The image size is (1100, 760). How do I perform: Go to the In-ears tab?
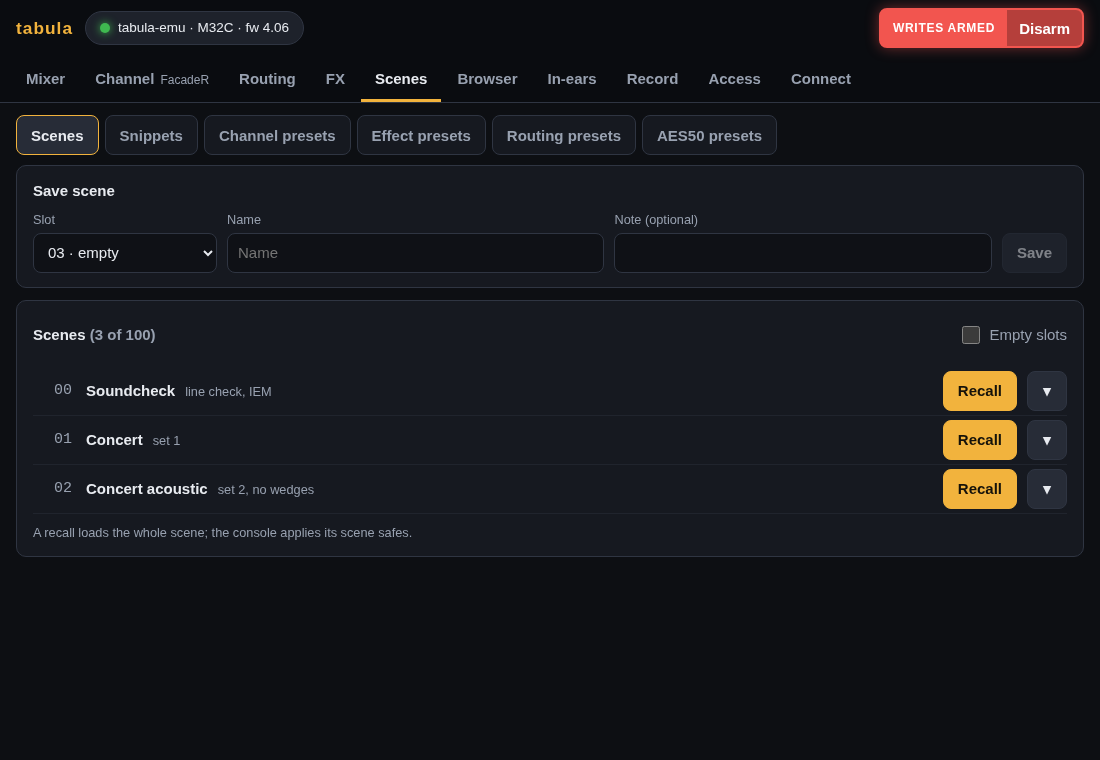pos(572,79)
